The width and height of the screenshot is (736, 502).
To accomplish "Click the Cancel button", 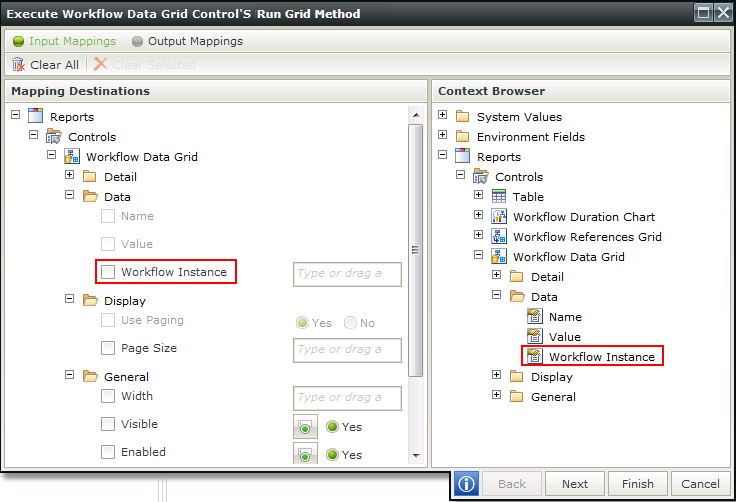I will point(700,484).
